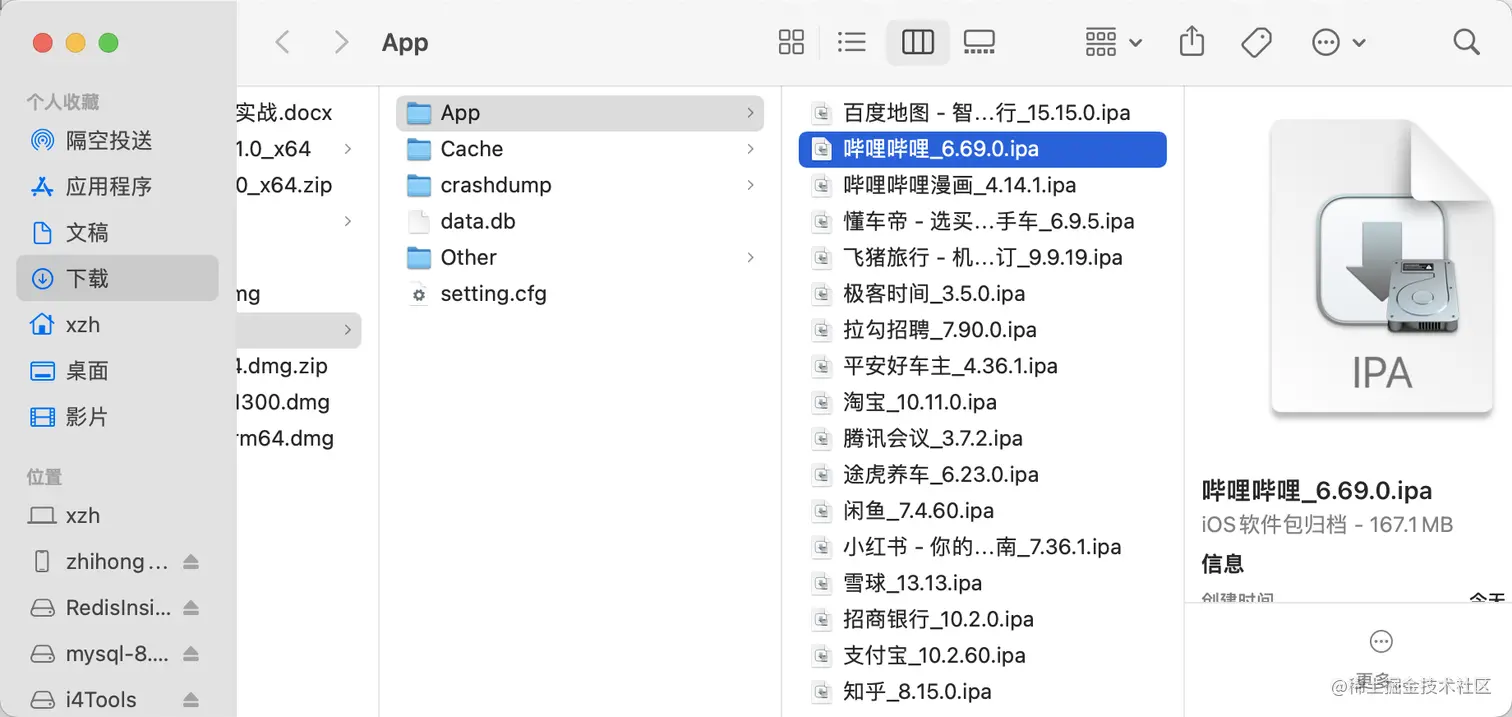The width and height of the screenshot is (1512, 717).
Task: Eject the i4Tools volume
Action: point(191,700)
